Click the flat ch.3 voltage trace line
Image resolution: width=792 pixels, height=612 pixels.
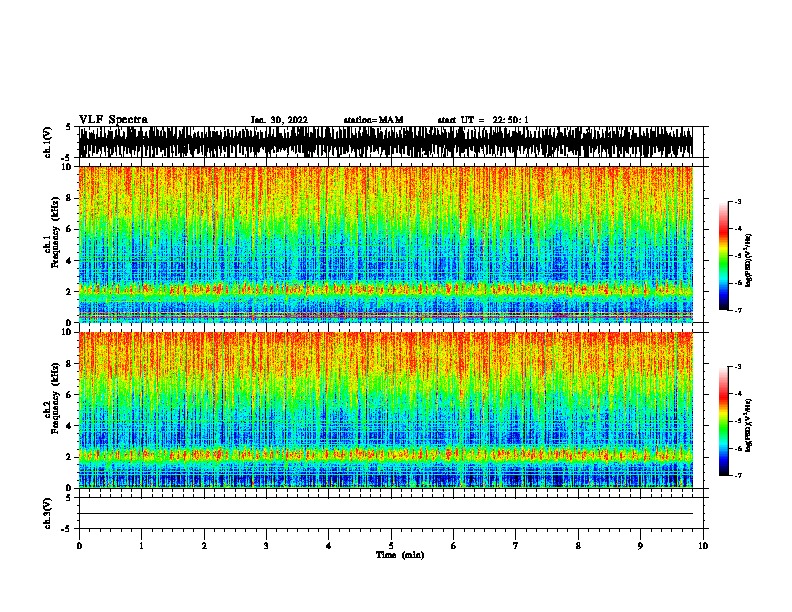click(x=386, y=514)
